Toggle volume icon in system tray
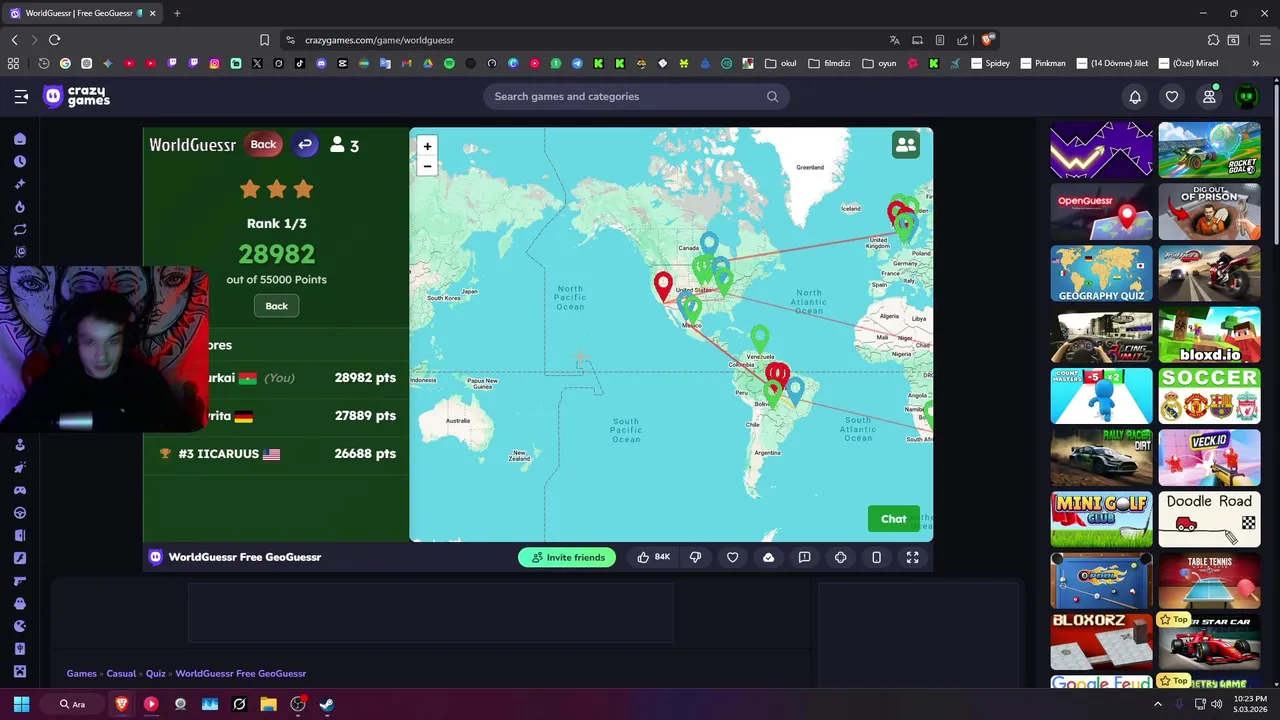The image size is (1280, 720). [1217, 704]
